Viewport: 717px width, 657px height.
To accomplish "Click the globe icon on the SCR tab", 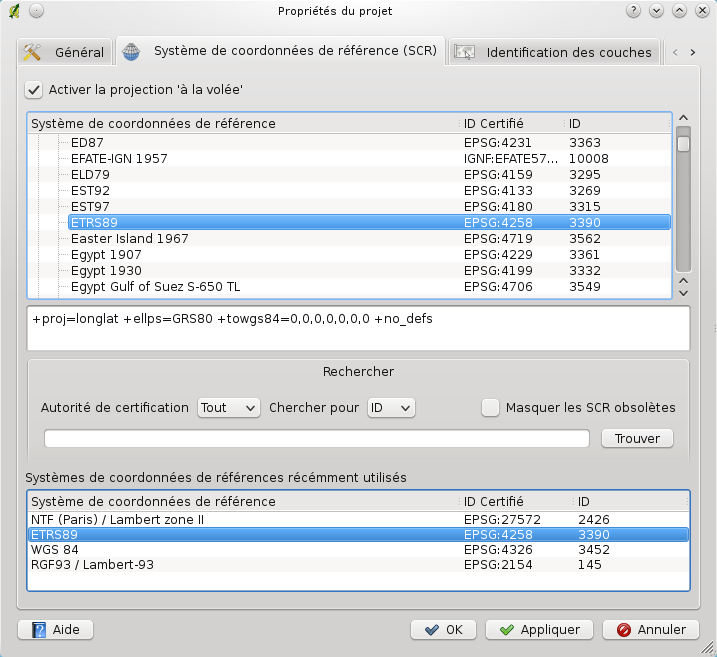I will tap(134, 51).
